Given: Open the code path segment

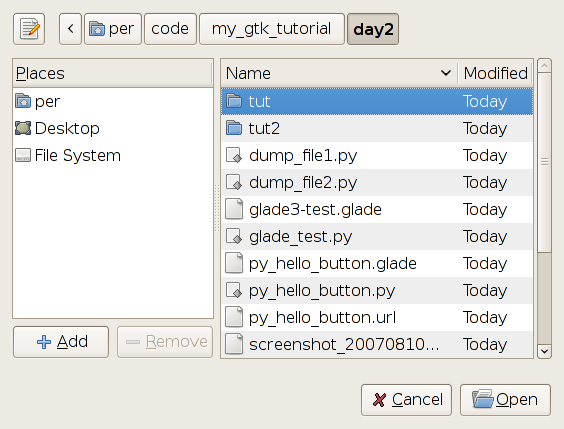Looking at the screenshot, I should point(170,29).
